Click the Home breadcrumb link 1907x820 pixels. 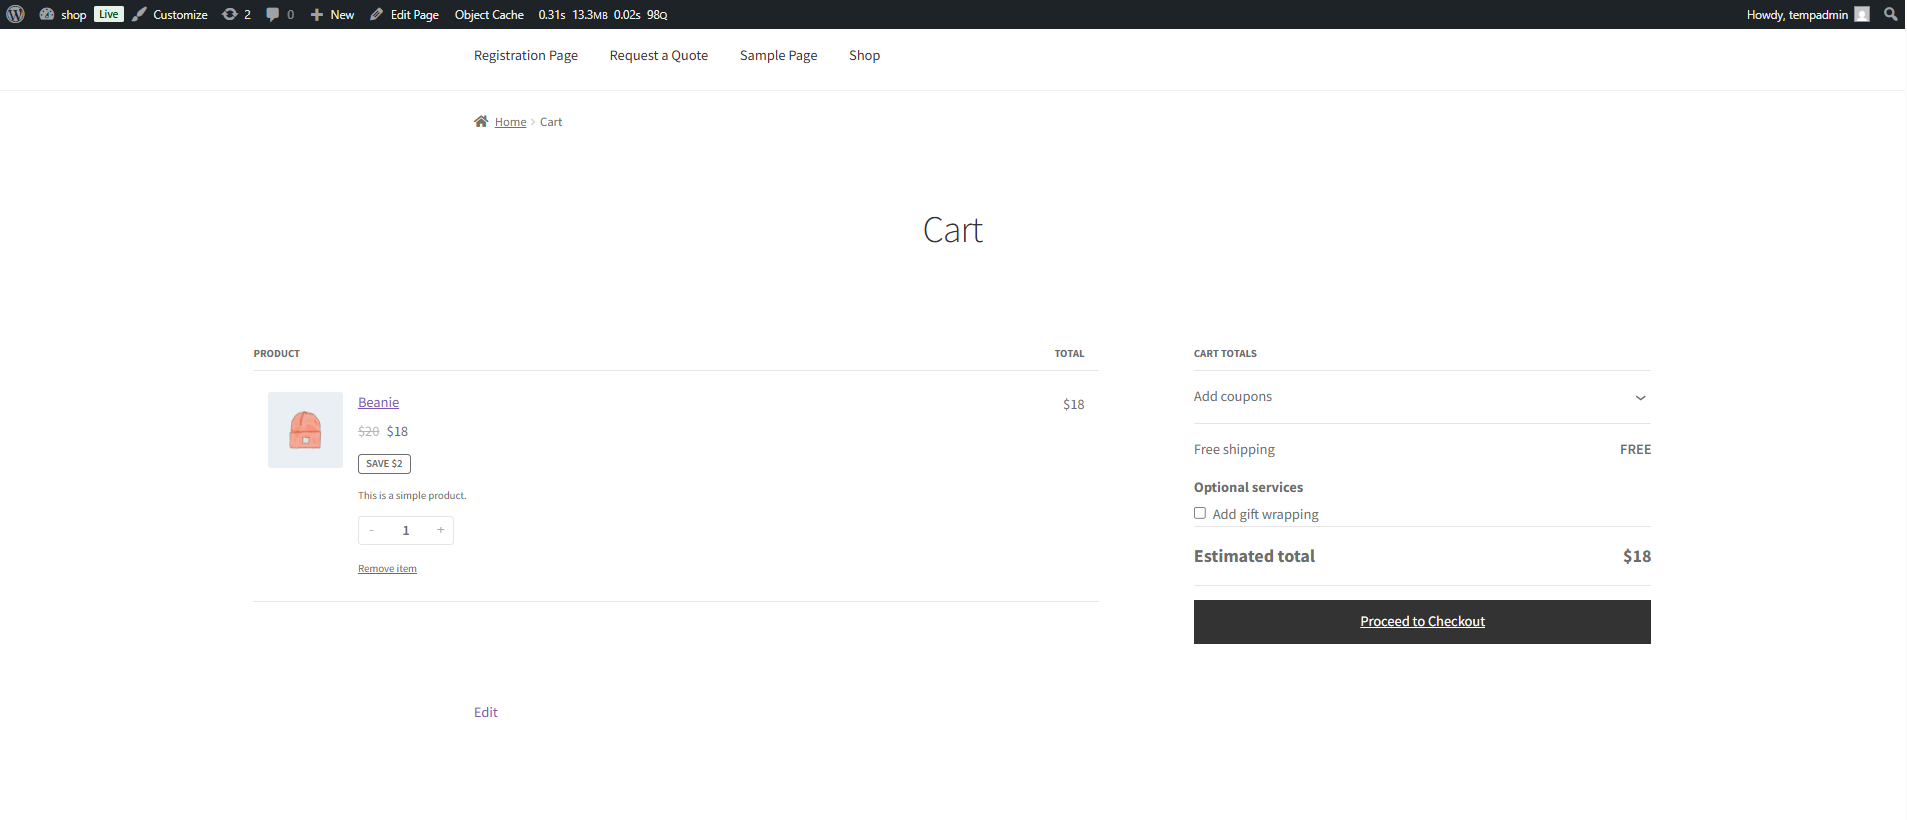(510, 122)
